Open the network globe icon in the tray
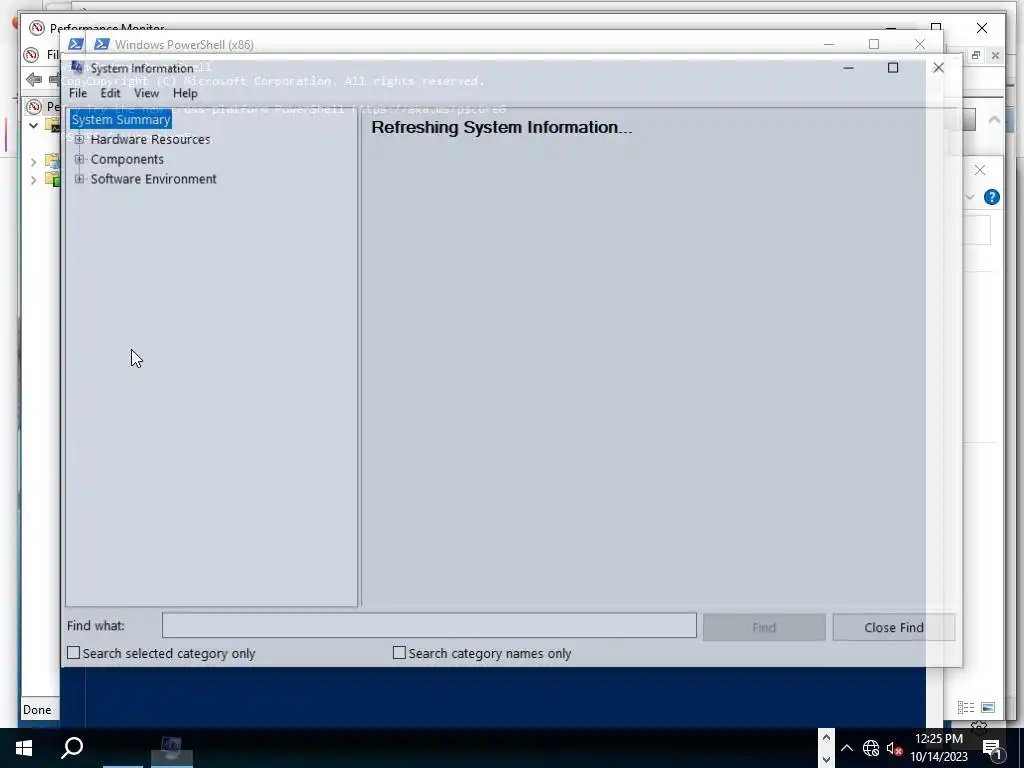 (871, 748)
